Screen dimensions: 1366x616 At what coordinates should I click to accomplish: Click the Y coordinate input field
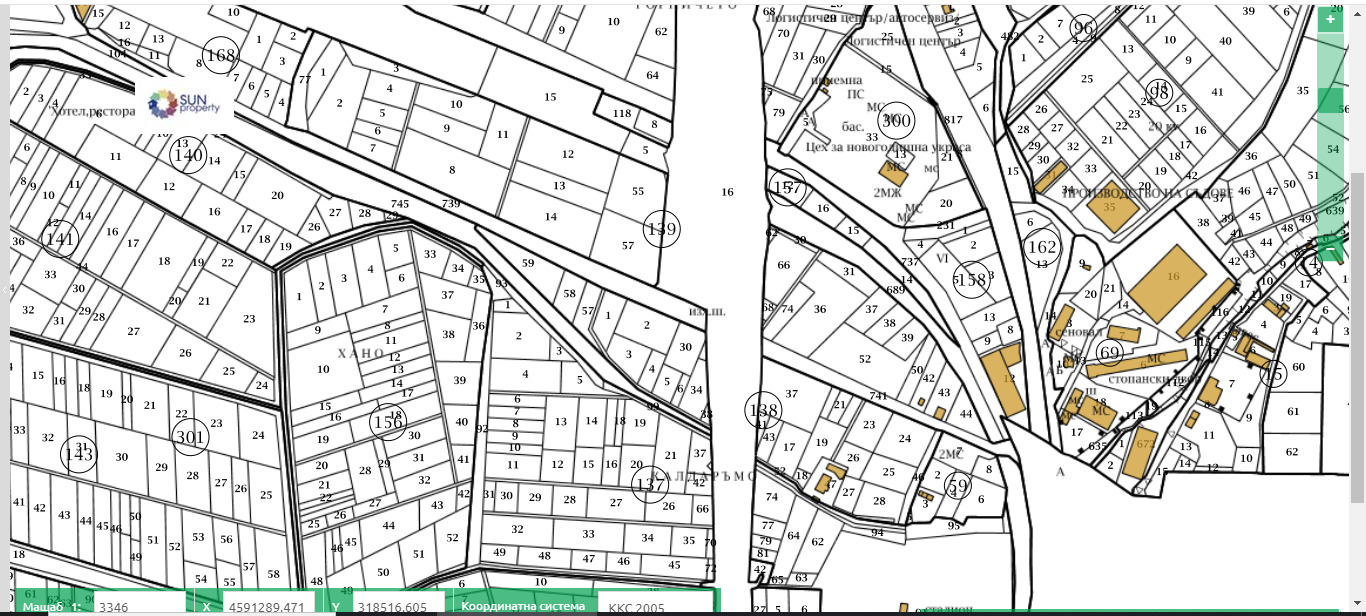coord(398,606)
